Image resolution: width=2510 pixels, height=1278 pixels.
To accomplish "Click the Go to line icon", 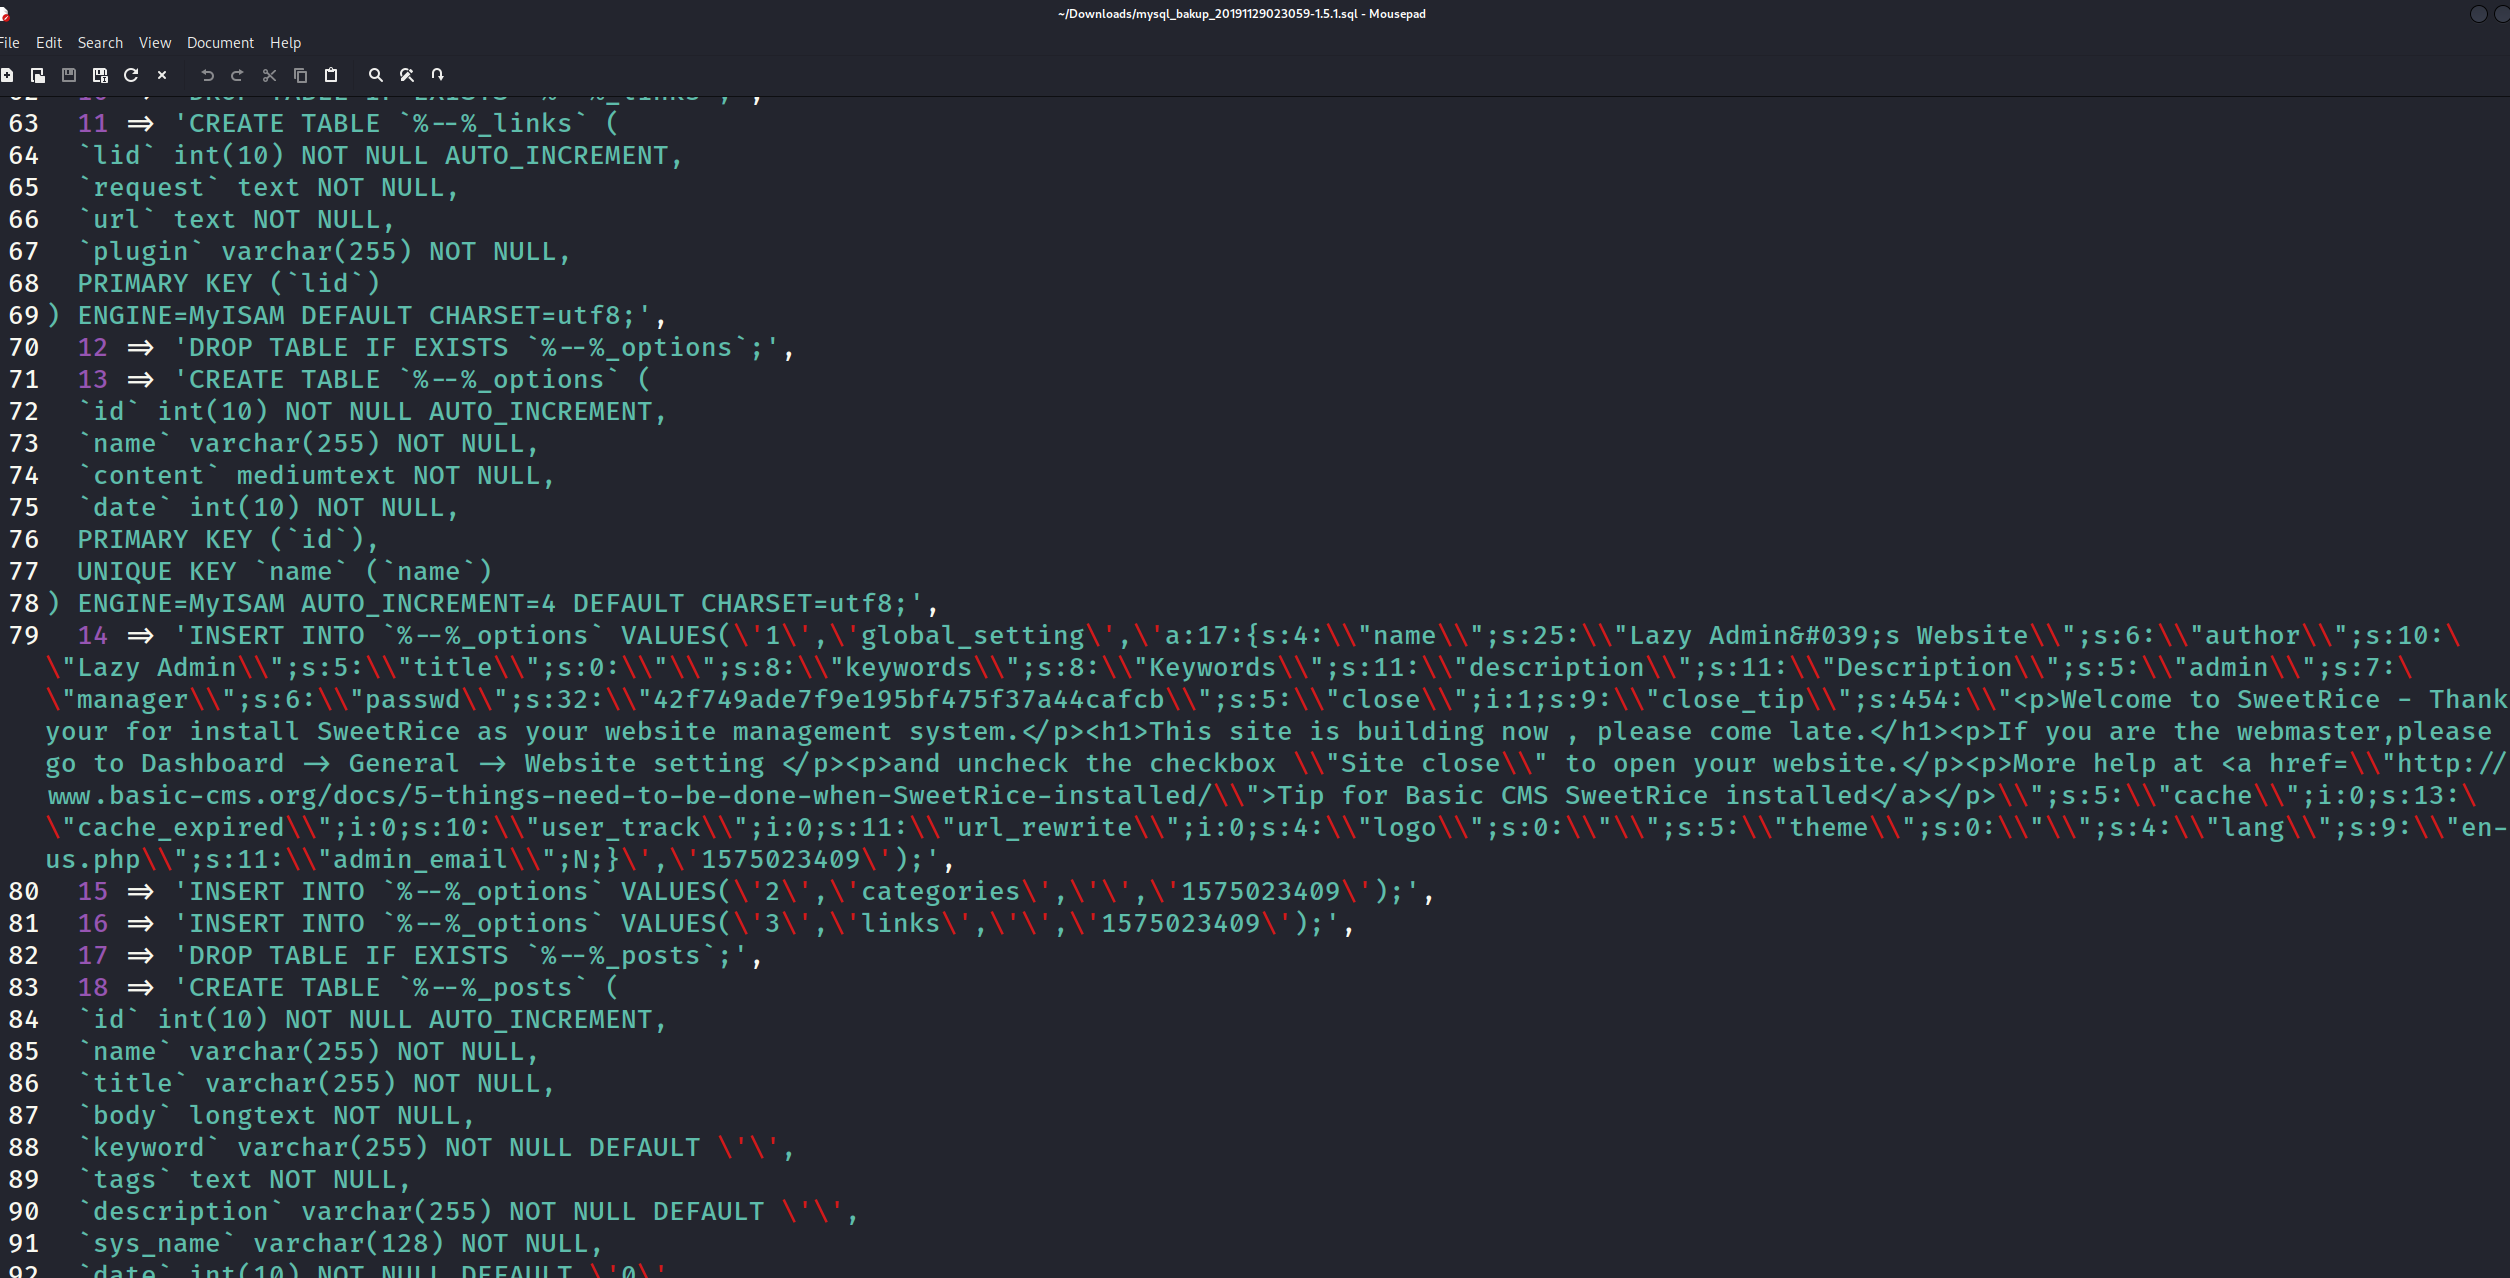I will [438, 75].
